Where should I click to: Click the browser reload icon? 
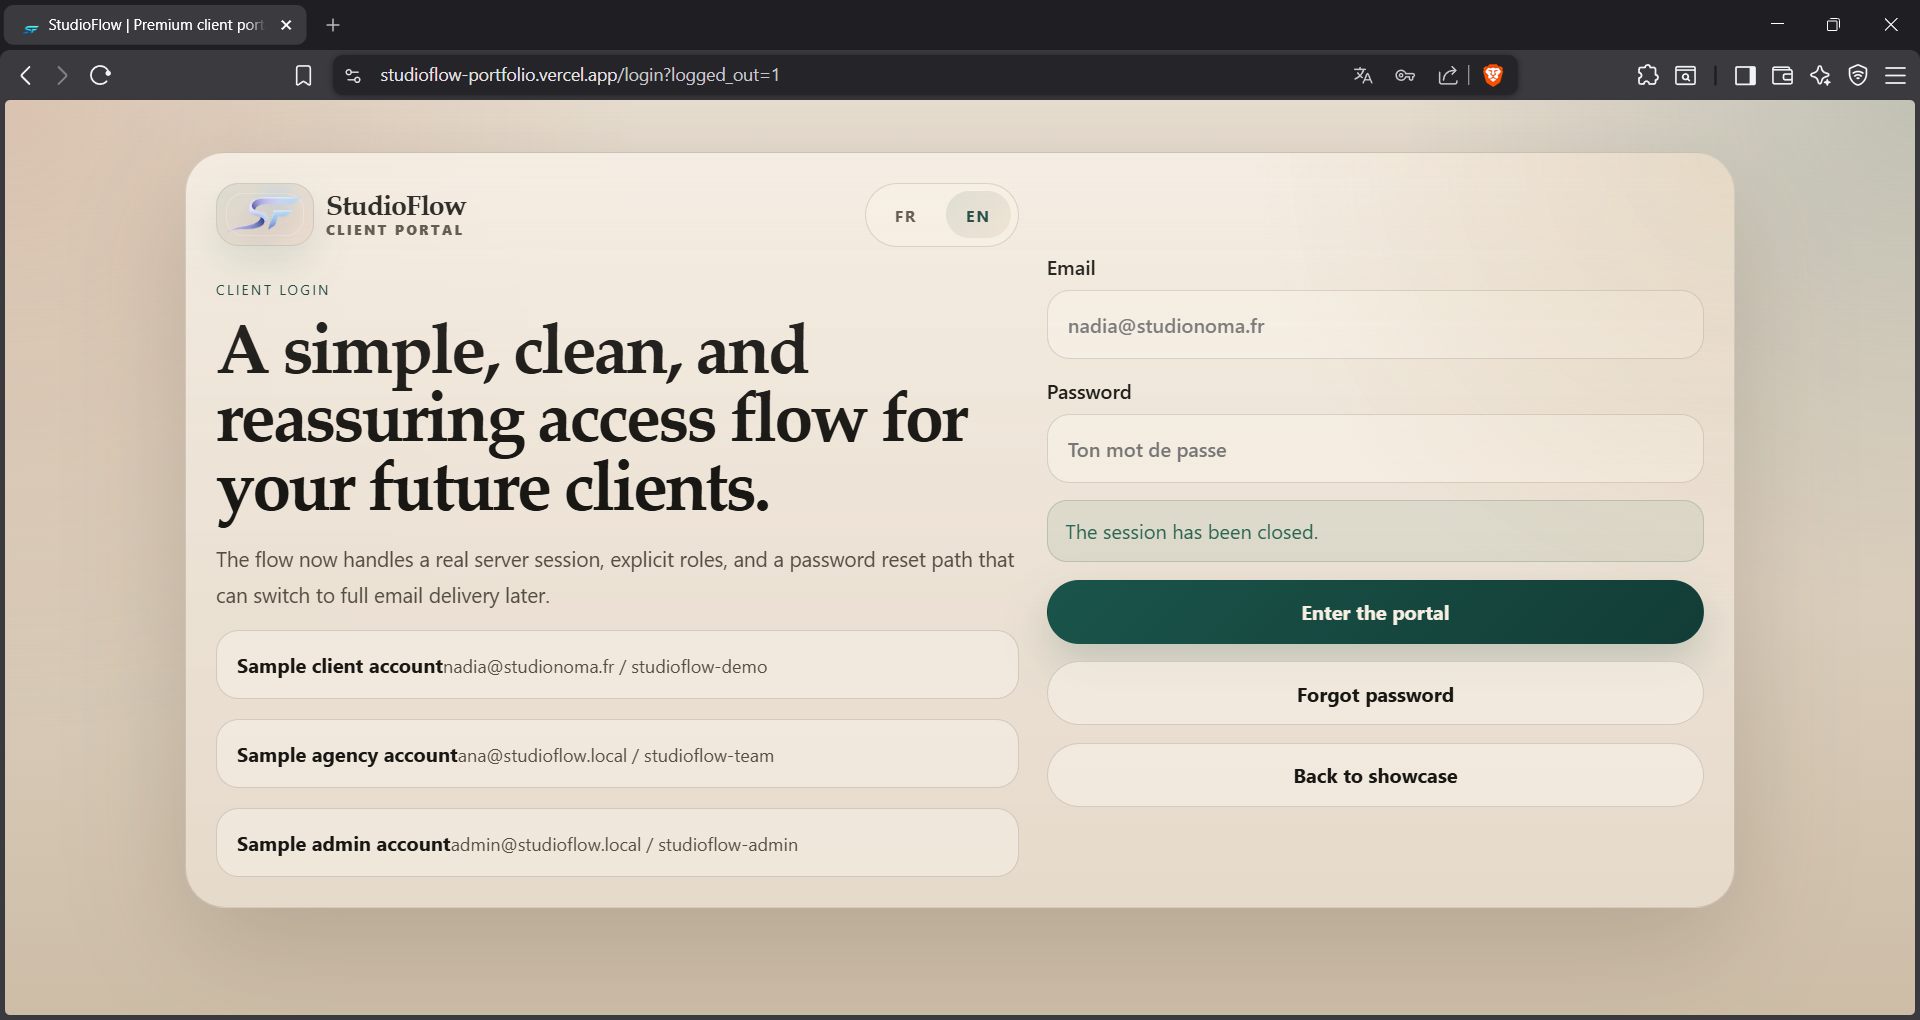click(100, 75)
